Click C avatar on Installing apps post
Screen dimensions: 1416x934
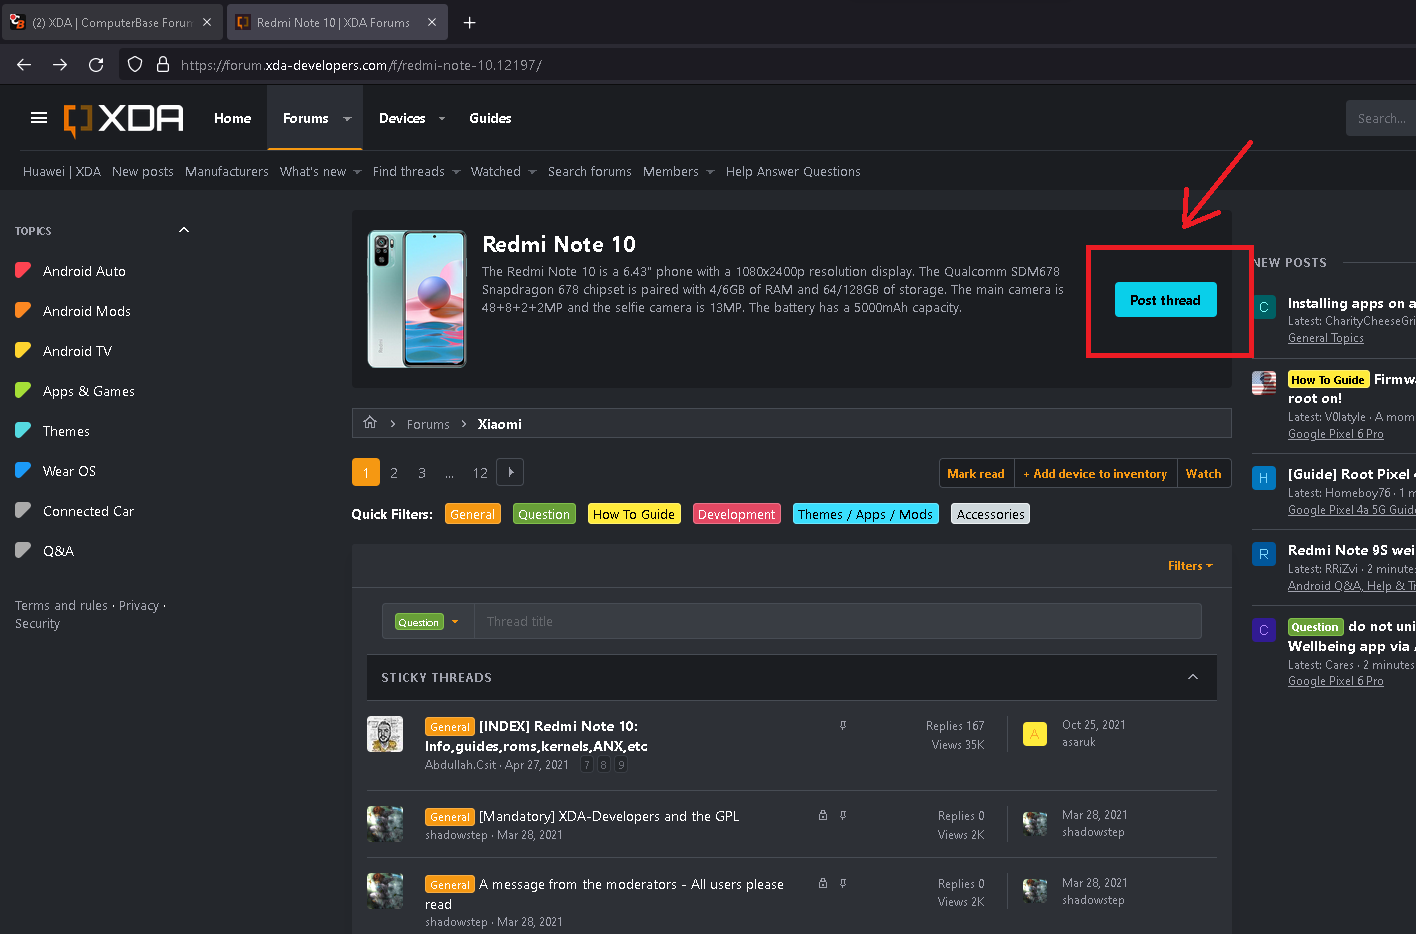(1264, 307)
